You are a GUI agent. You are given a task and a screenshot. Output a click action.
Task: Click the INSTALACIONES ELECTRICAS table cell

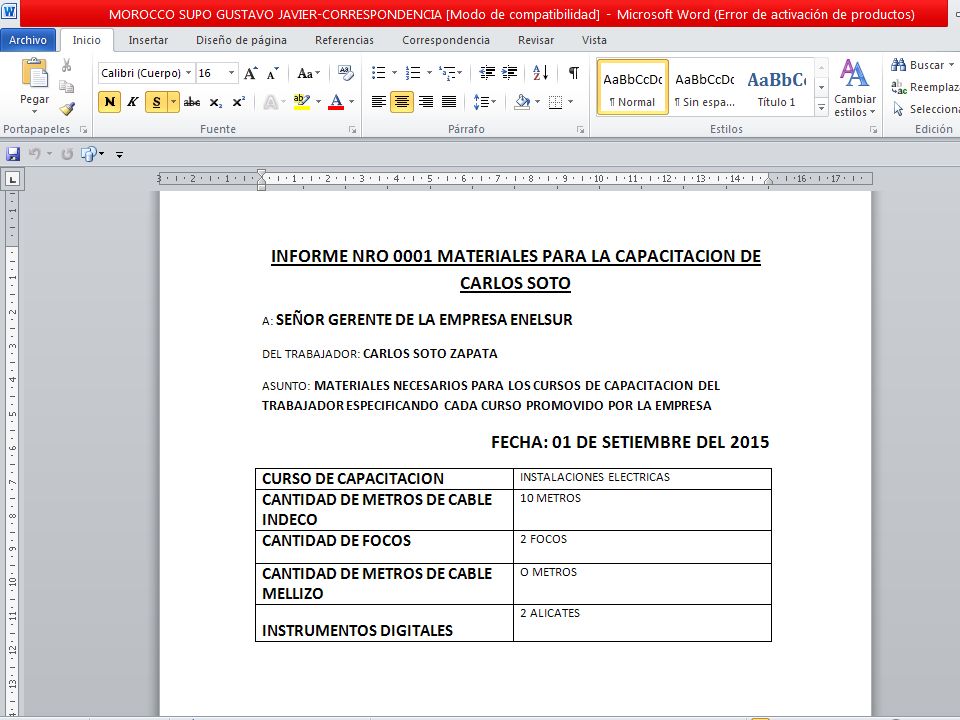click(x=642, y=479)
